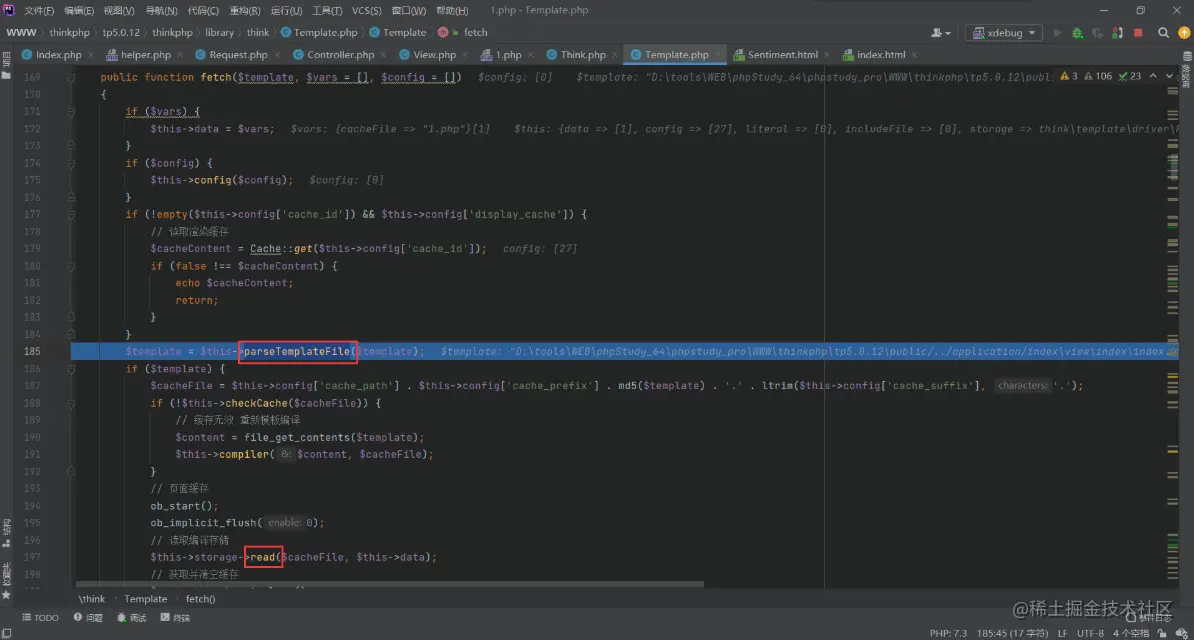This screenshot has width=1194, height=640.
Task: Go to previous highlighted error arrow
Action: [1154, 76]
